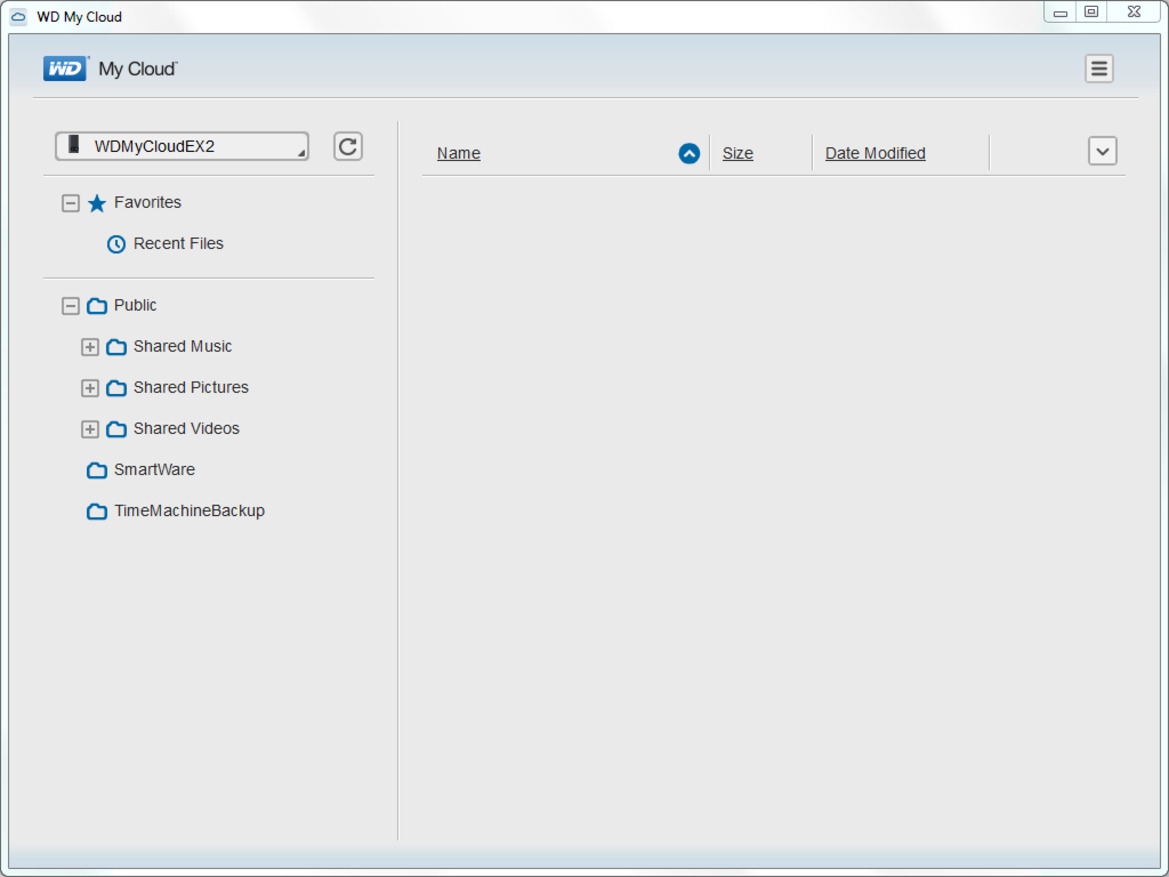Sort files by Name column
The height and width of the screenshot is (877, 1169).
pyautogui.click(x=459, y=153)
